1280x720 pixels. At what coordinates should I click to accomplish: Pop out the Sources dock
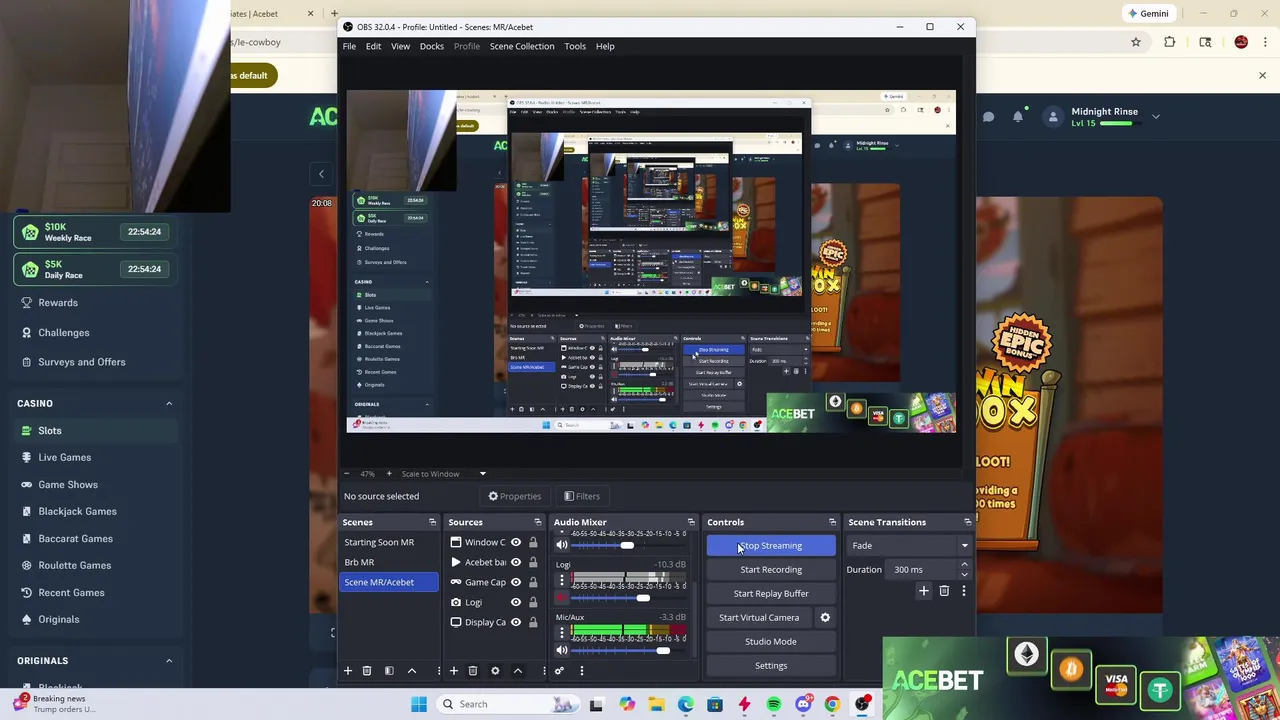537,522
